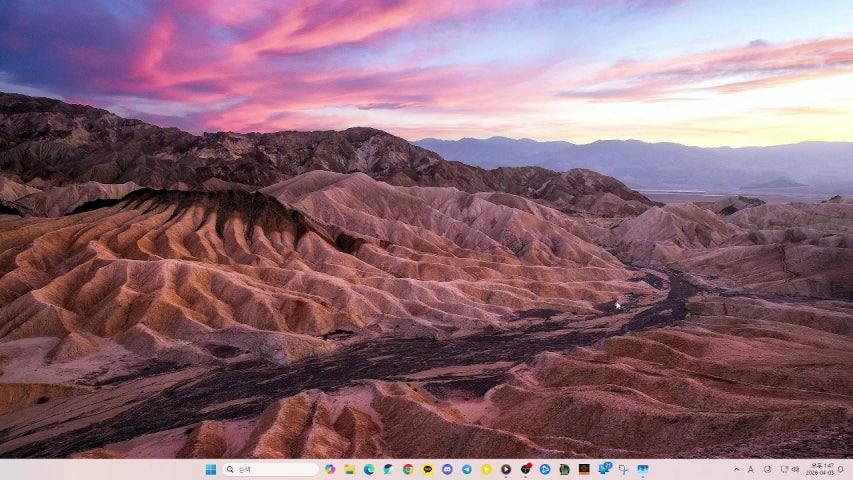The width and height of the screenshot is (853, 480).
Task: Click the taskbar search box
Action: (270, 469)
